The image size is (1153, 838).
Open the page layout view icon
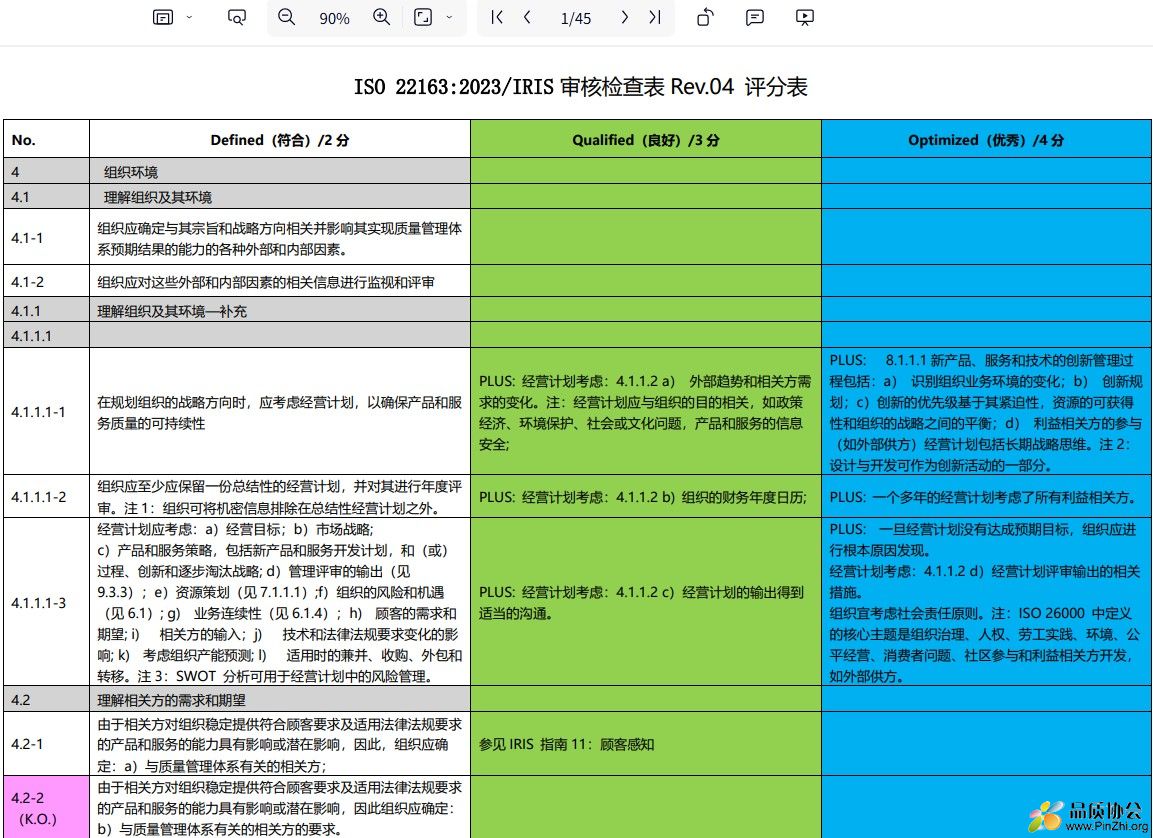[x=163, y=17]
